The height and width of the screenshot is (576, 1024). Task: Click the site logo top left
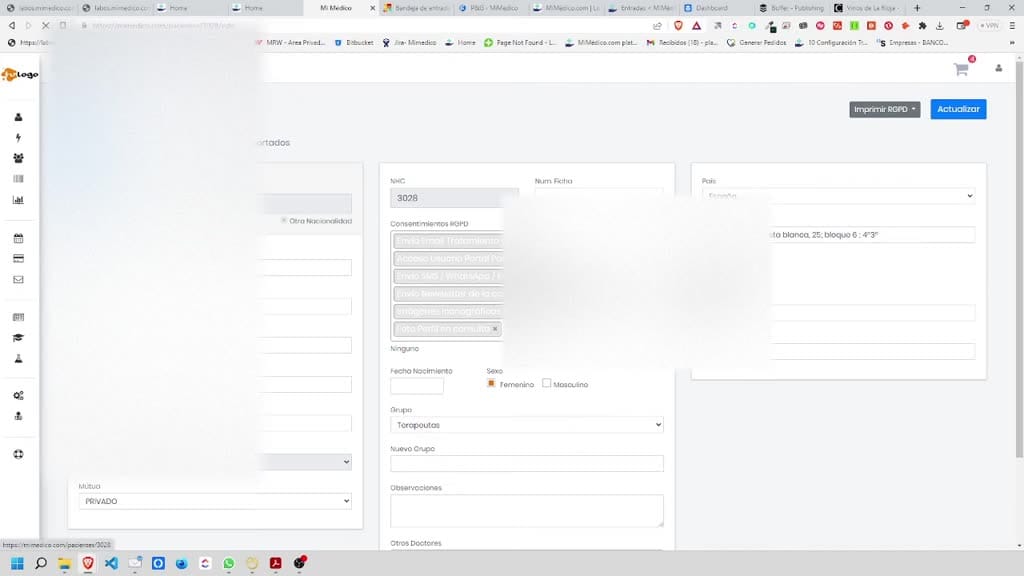click(x=20, y=74)
